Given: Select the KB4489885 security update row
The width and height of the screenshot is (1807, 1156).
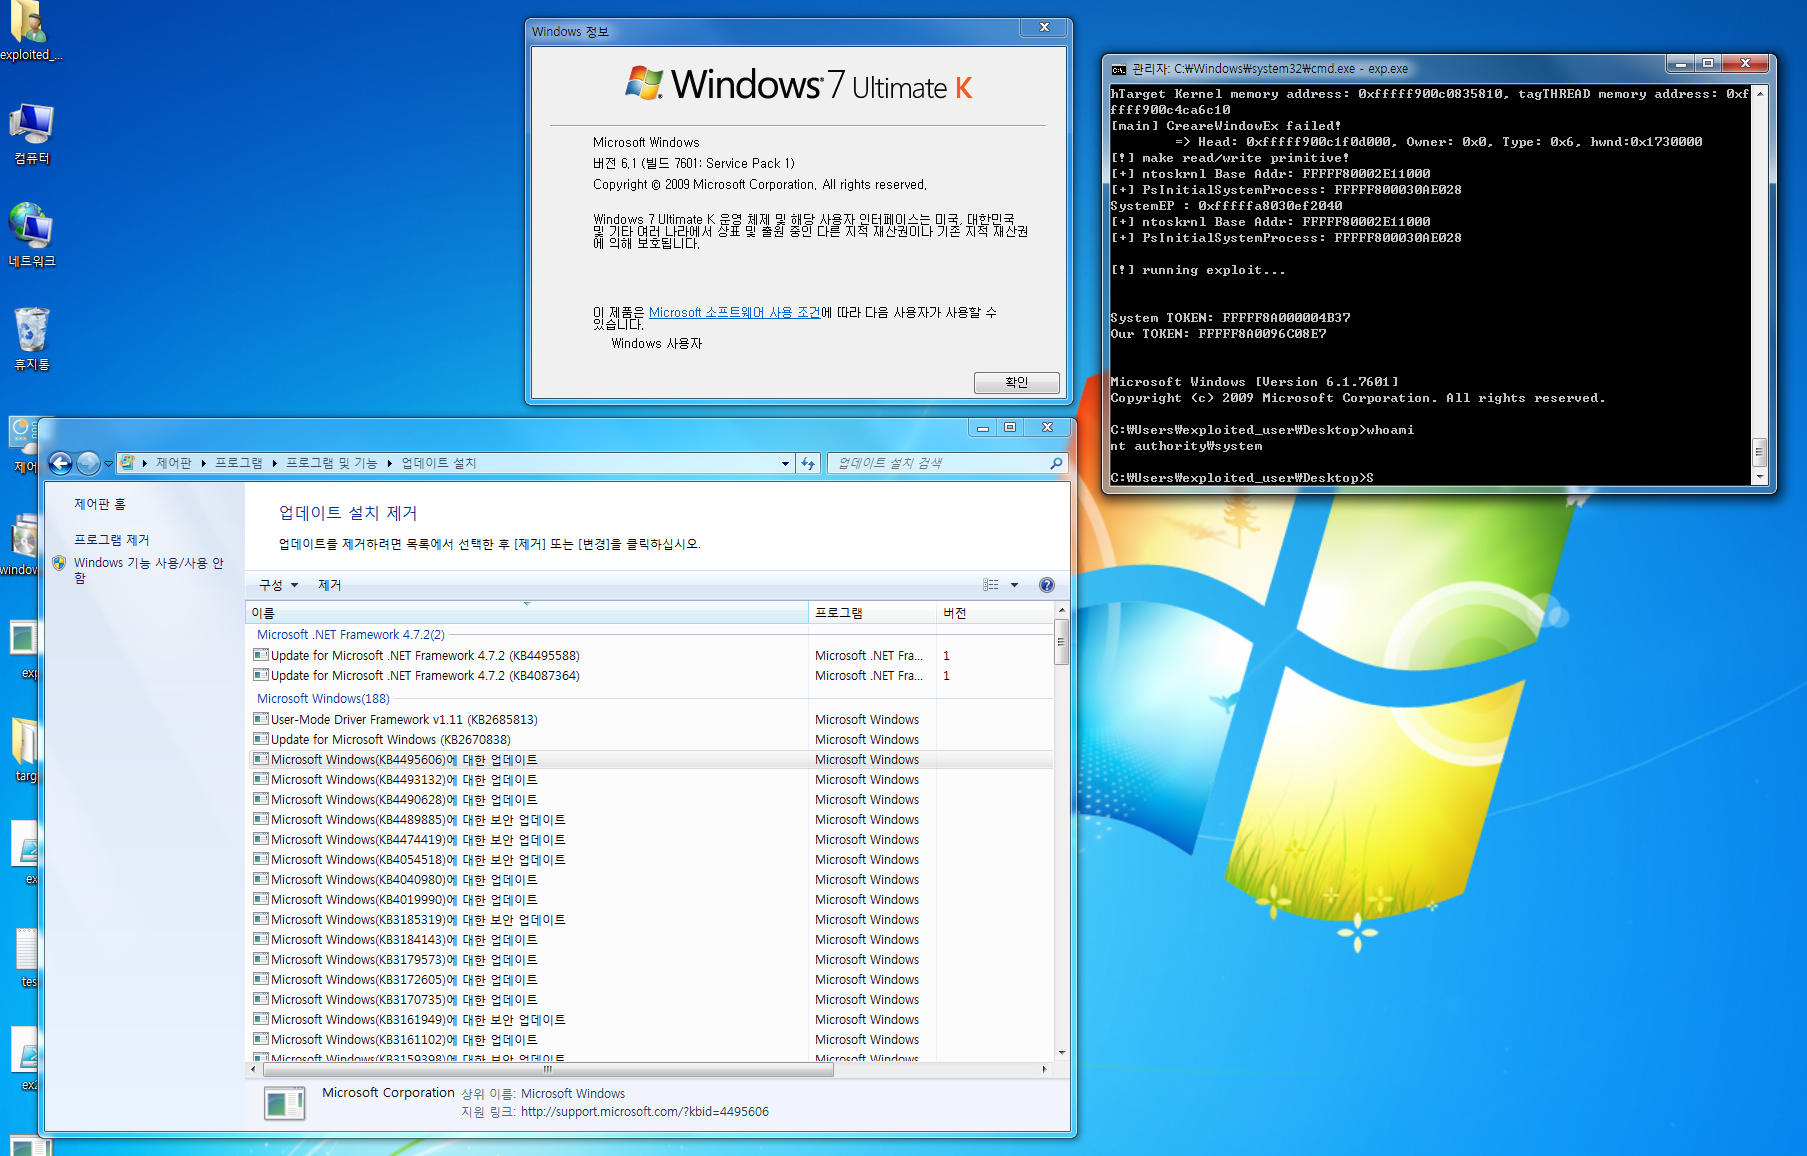Looking at the screenshot, I should coord(650,819).
